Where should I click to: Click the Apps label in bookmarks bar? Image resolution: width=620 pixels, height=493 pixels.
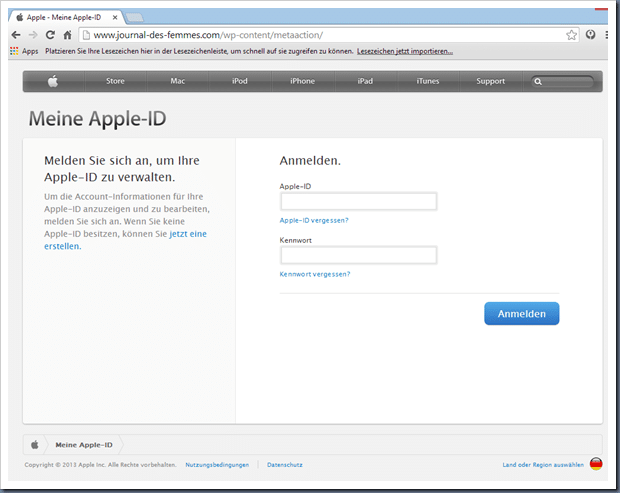coord(30,51)
